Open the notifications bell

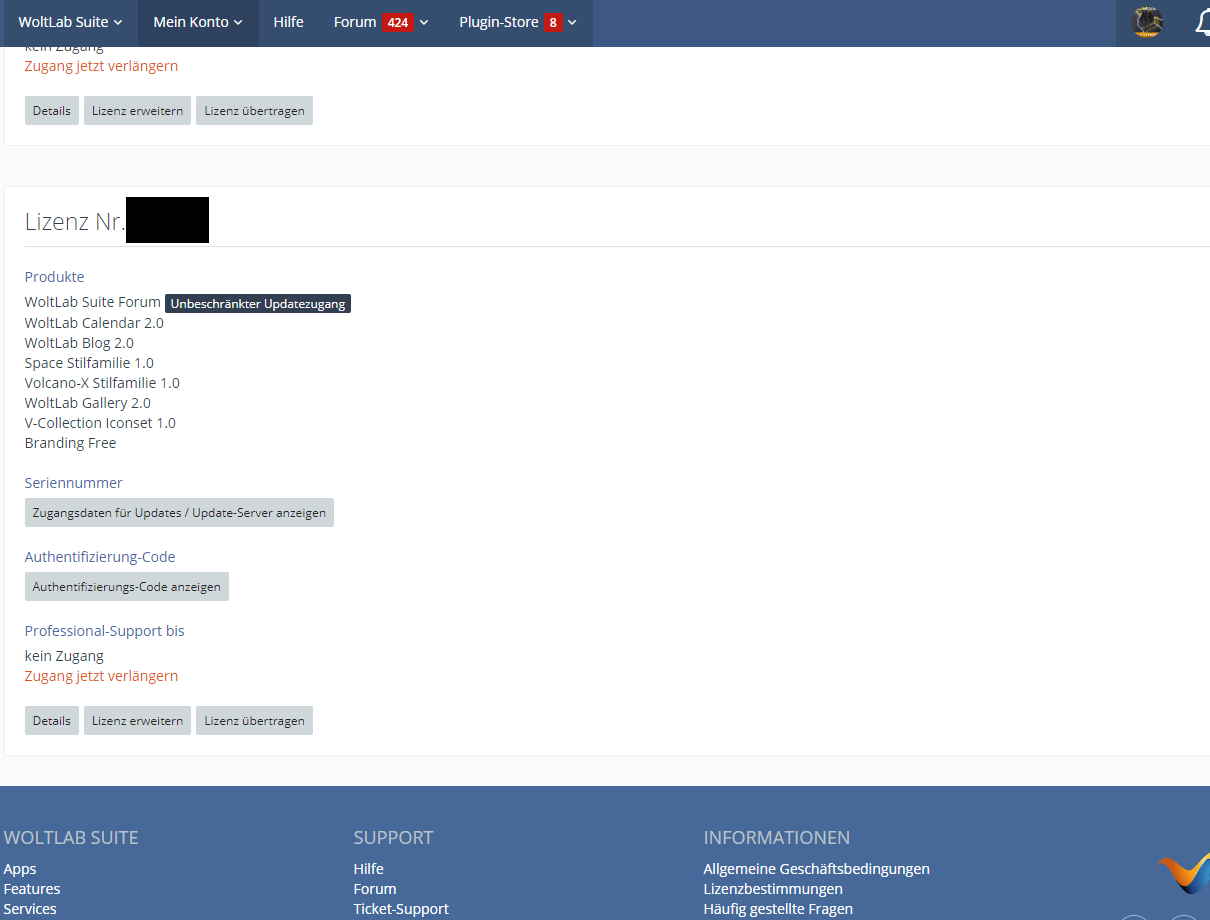(1202, 22)
